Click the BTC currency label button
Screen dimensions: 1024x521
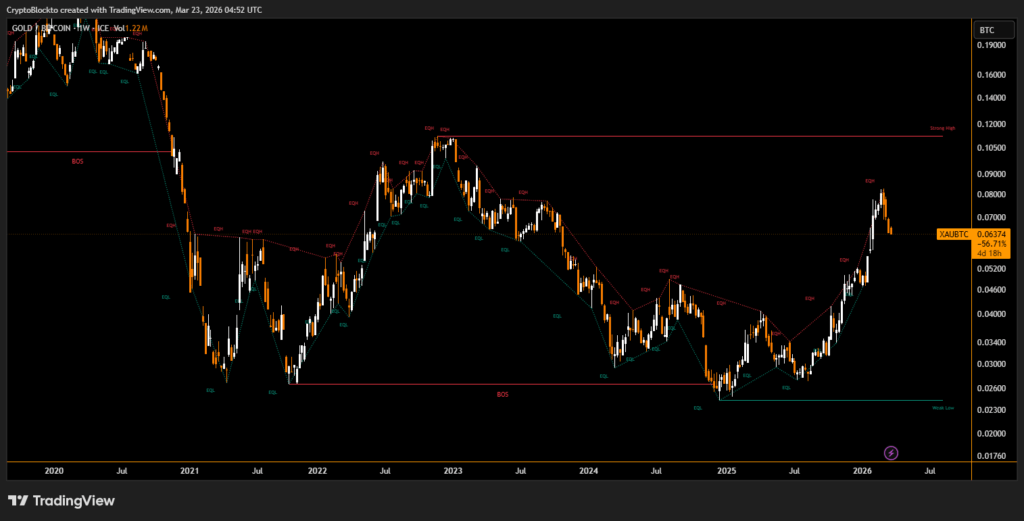987,30
